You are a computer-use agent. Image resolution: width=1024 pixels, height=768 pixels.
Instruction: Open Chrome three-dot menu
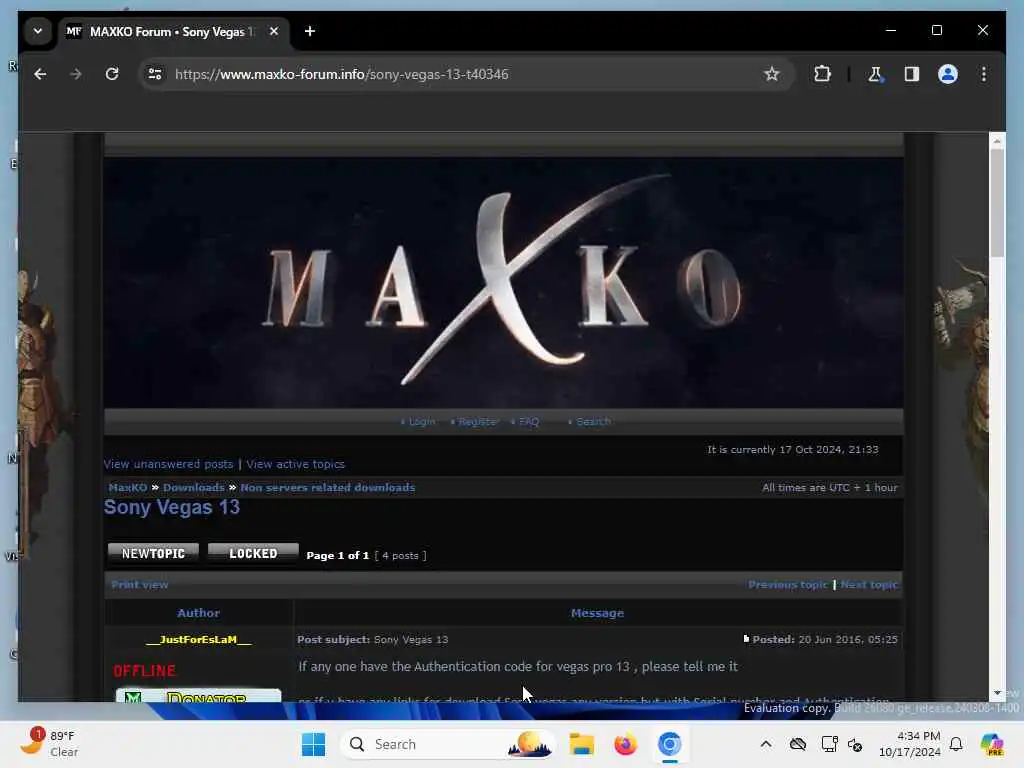[x=984, y=74]
